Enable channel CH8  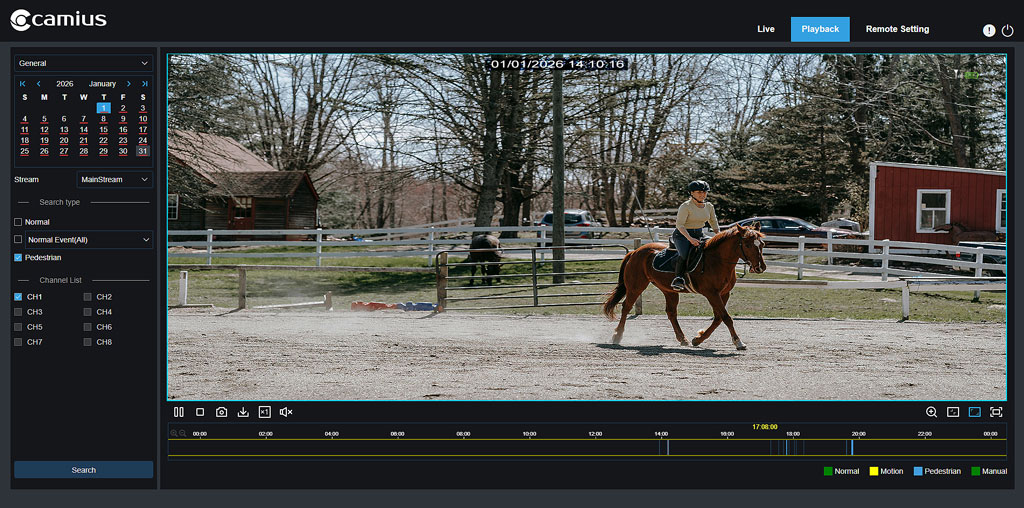click(88, 341)
